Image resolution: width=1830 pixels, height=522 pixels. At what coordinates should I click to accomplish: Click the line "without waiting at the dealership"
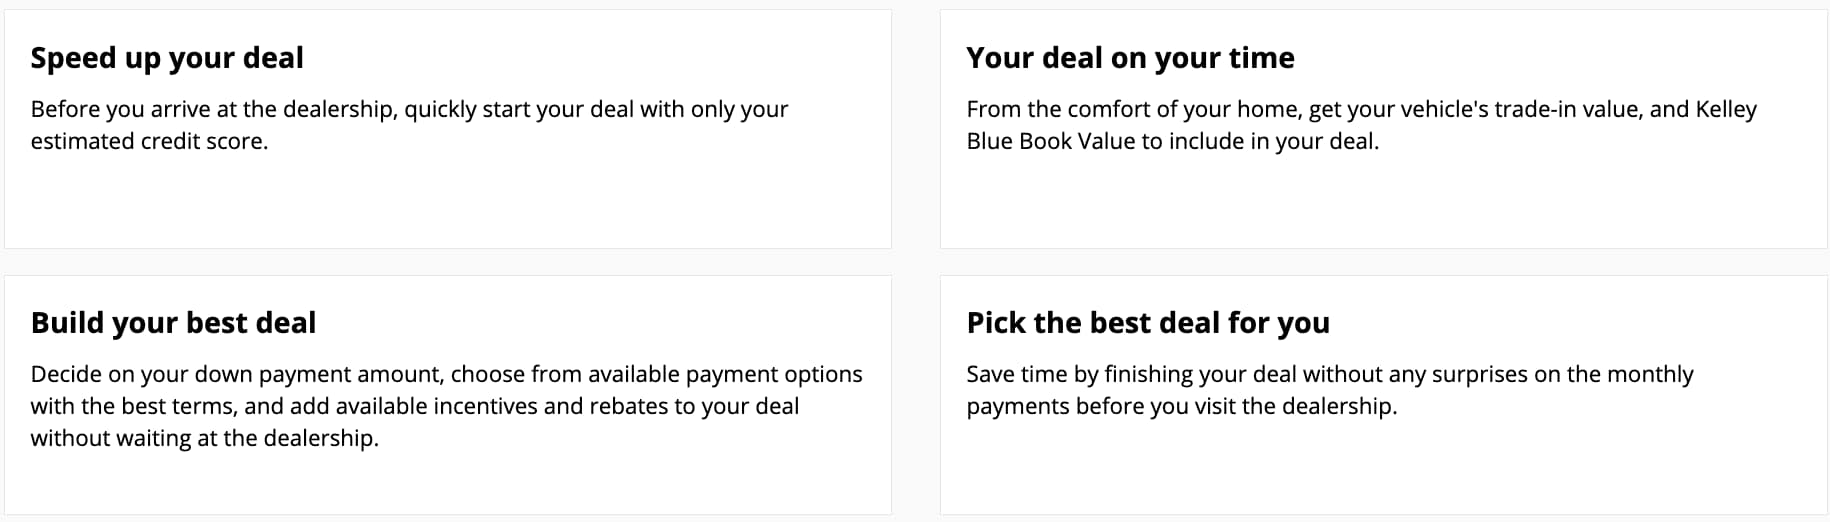point(204,438)
